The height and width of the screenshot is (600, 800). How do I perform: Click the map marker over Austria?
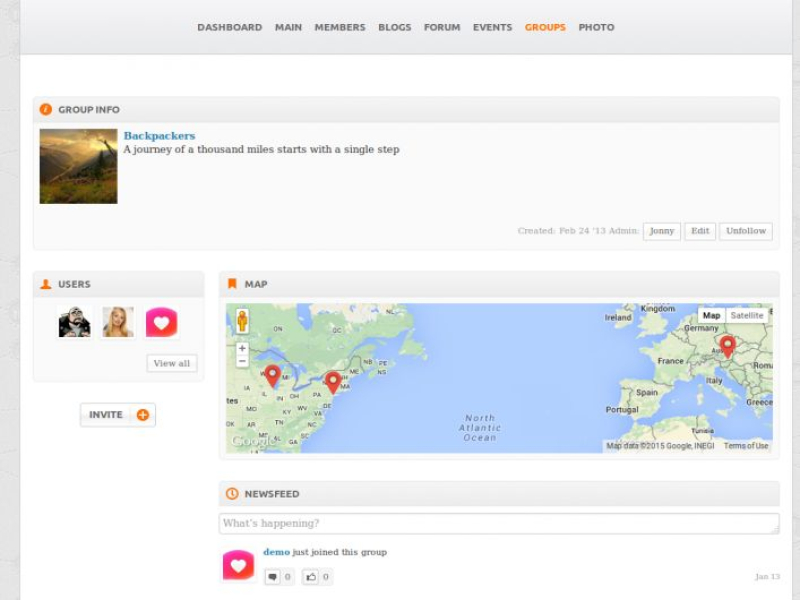pos(727,346)
